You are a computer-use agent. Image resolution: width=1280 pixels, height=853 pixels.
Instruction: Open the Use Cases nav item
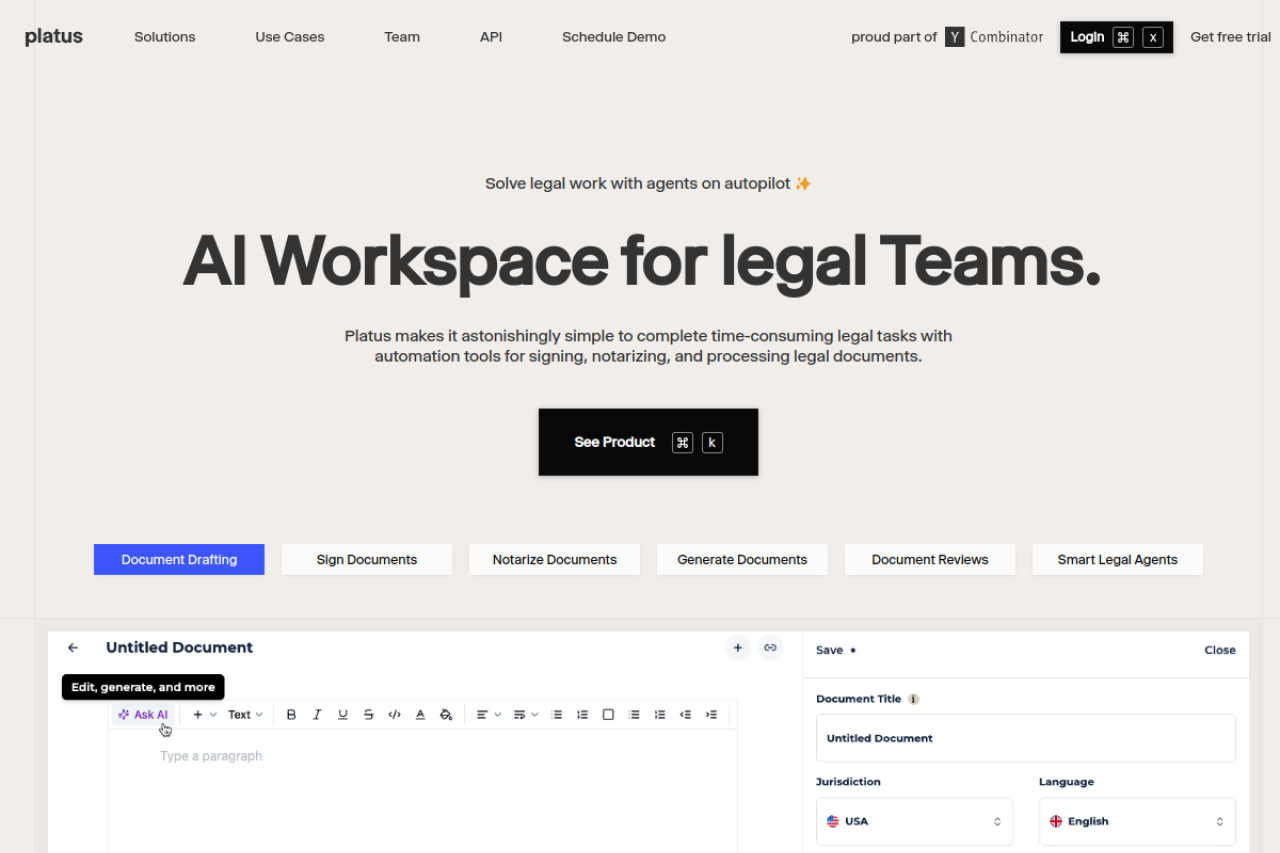tap(290, 37)
